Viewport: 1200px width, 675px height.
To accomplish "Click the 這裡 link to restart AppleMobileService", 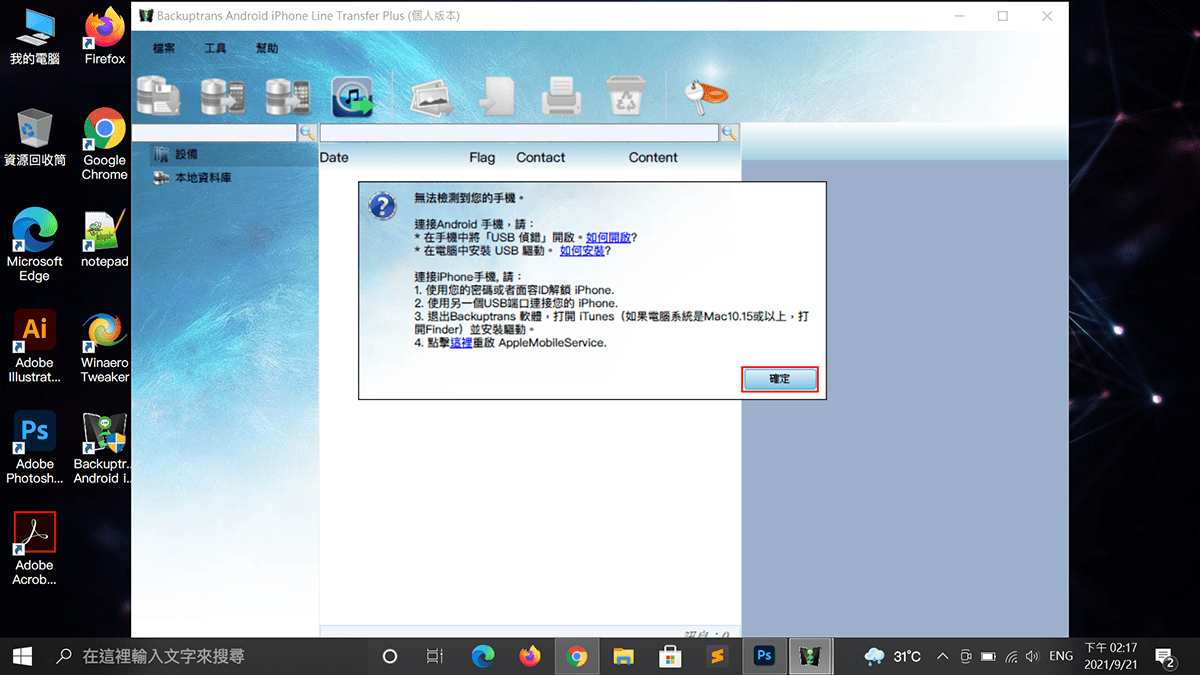I will click(x=461, y=342).
